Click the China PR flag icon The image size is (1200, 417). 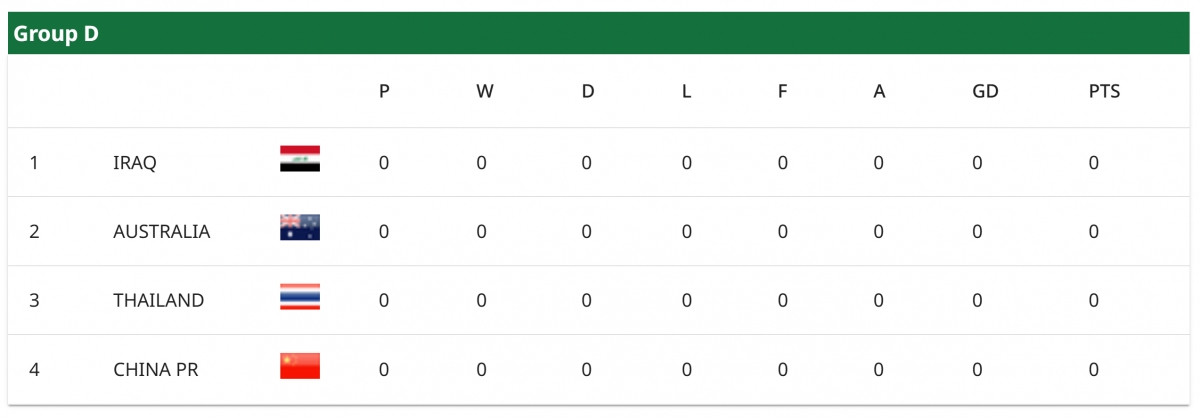300,366
